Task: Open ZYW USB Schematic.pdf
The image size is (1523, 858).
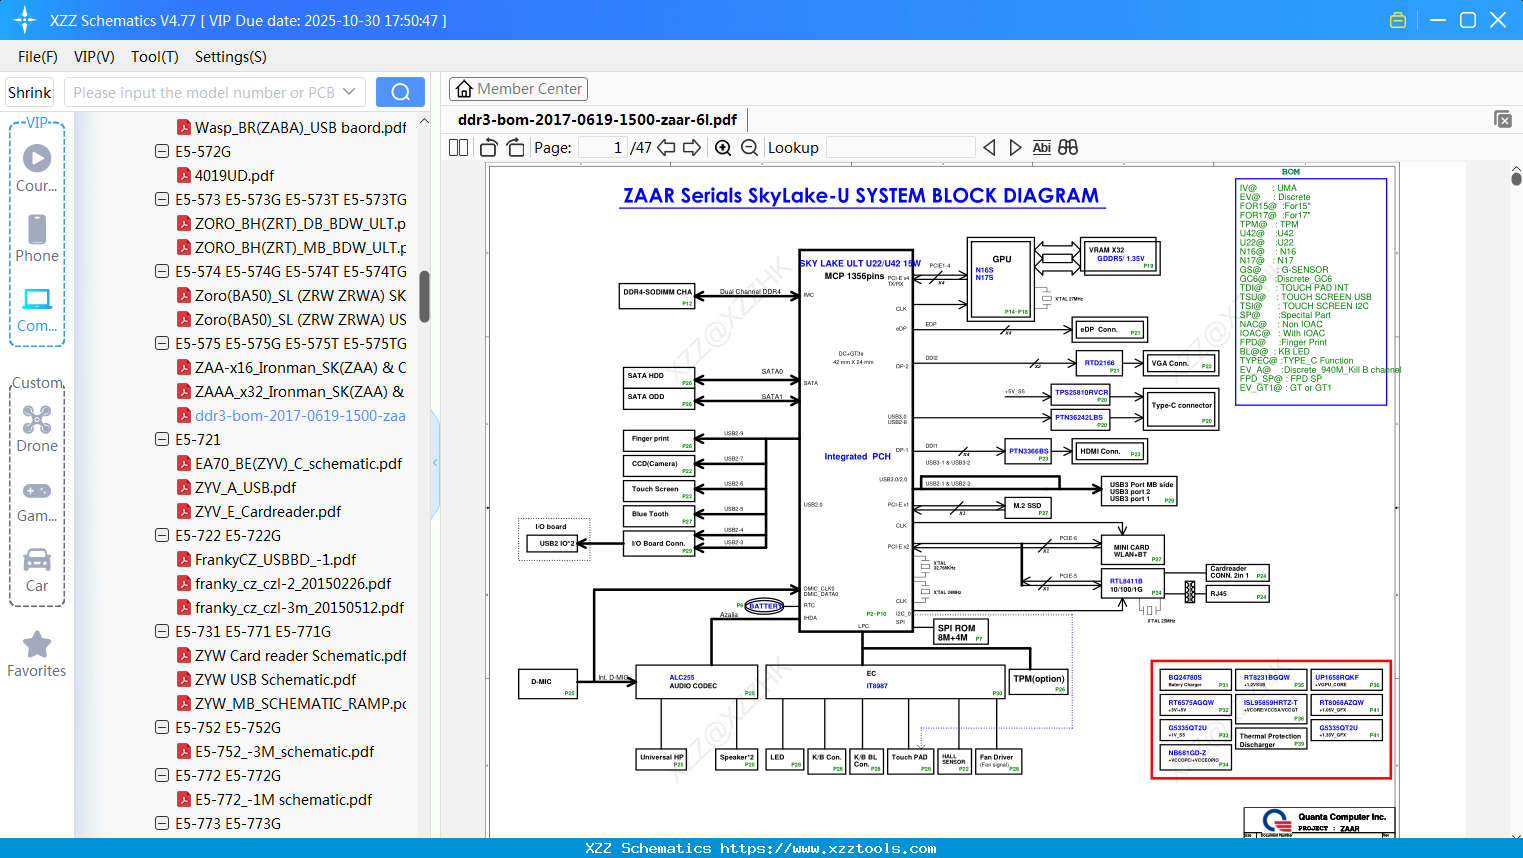Action: [275, 680]
